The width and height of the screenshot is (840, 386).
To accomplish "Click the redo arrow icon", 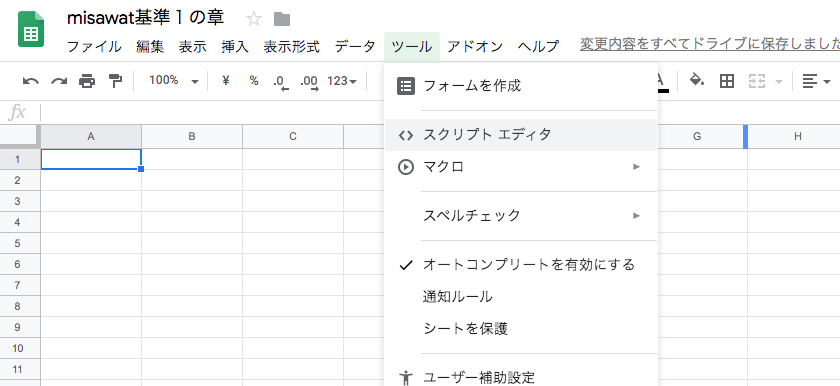I will [59, 81].
